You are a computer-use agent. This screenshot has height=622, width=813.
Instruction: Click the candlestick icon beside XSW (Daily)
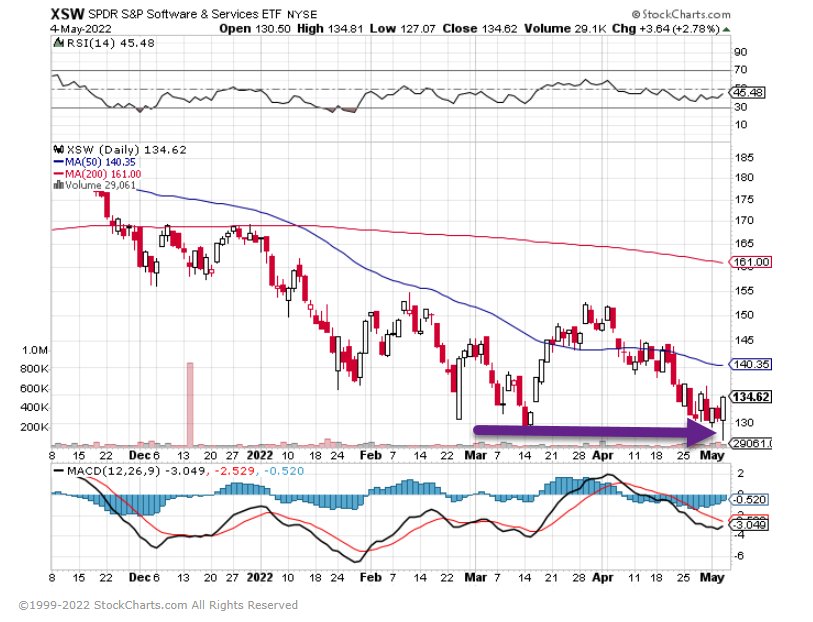coord(59,150)
